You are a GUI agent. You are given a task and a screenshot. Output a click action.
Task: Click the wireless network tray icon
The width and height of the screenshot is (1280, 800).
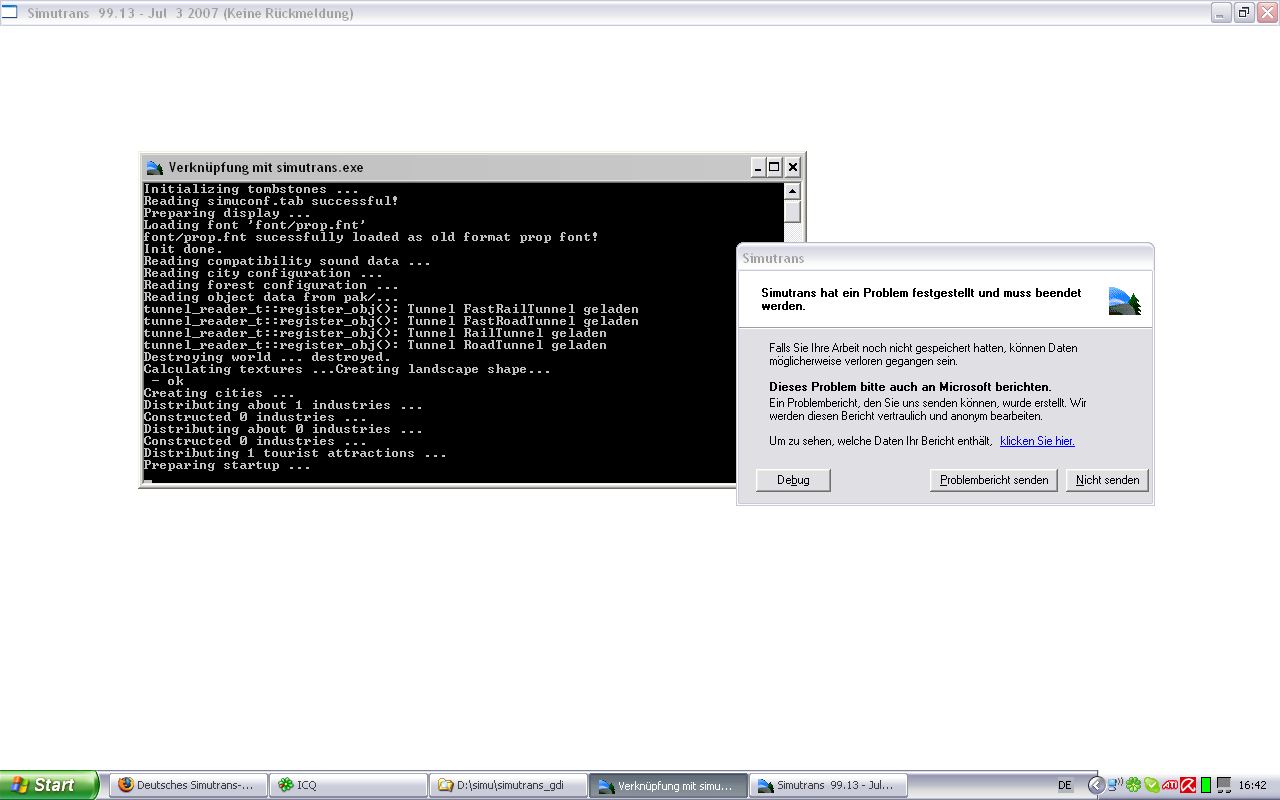pos(1114,785)
